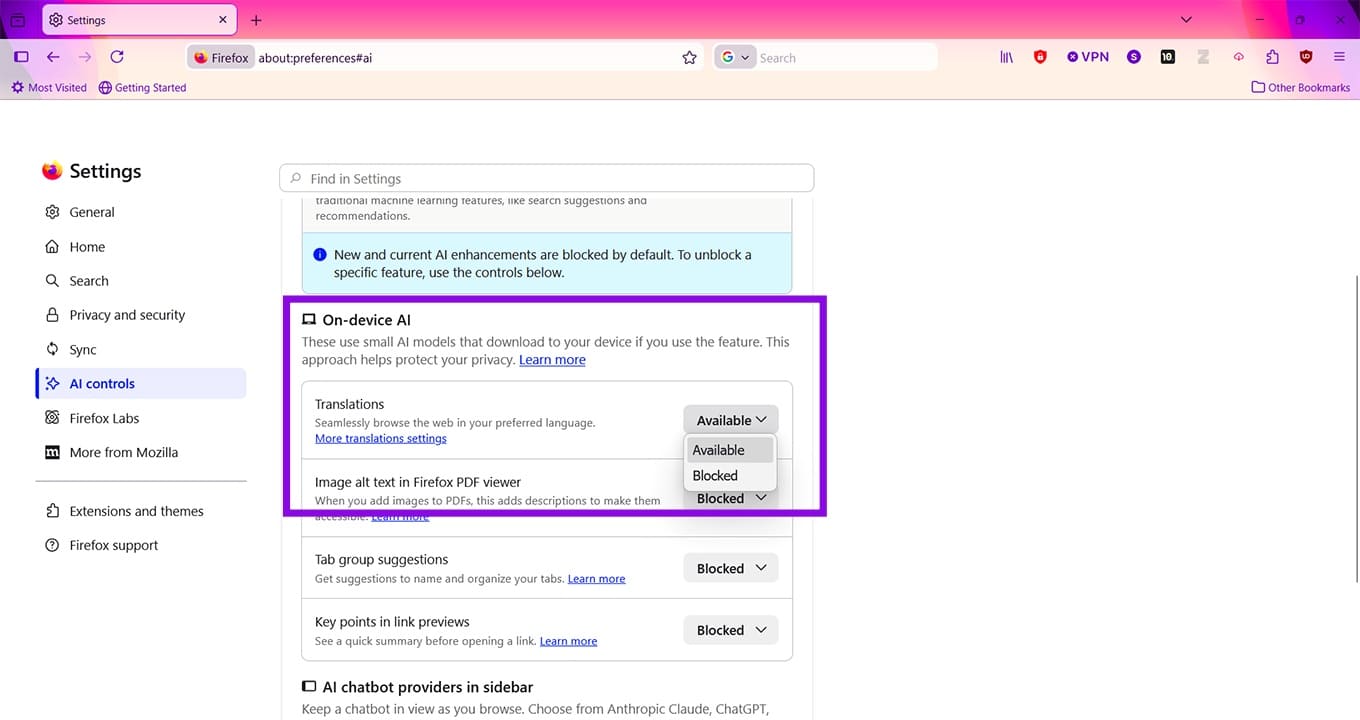Screen dimensions: 1360x720
Task: Click the forward arrow button
Action: point(85,57)
